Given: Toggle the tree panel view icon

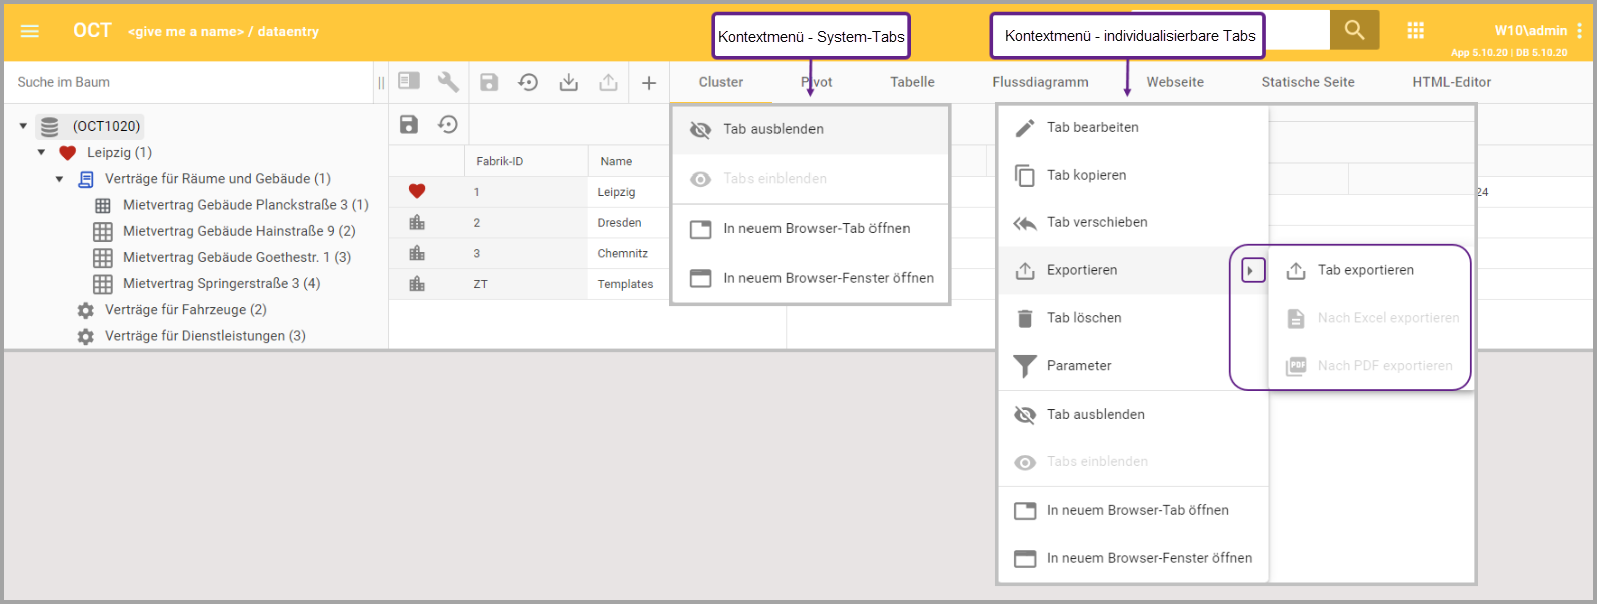Looking at the screenshot, I should pos(409,81).
